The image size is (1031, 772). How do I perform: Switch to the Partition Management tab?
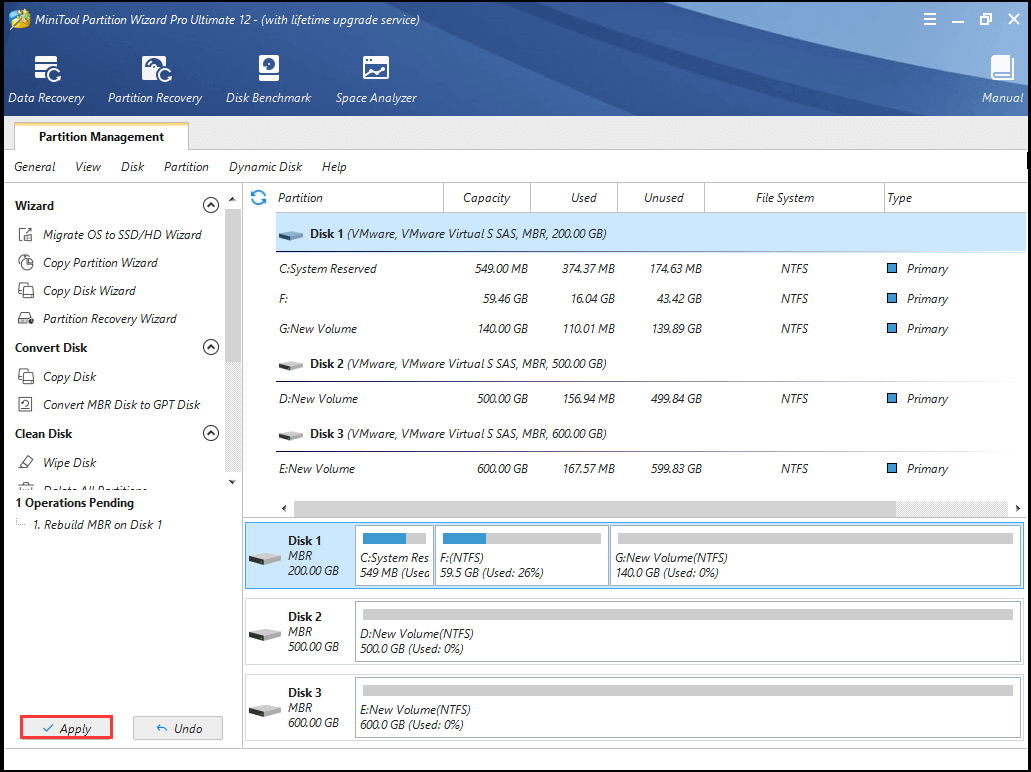[100, 136]
